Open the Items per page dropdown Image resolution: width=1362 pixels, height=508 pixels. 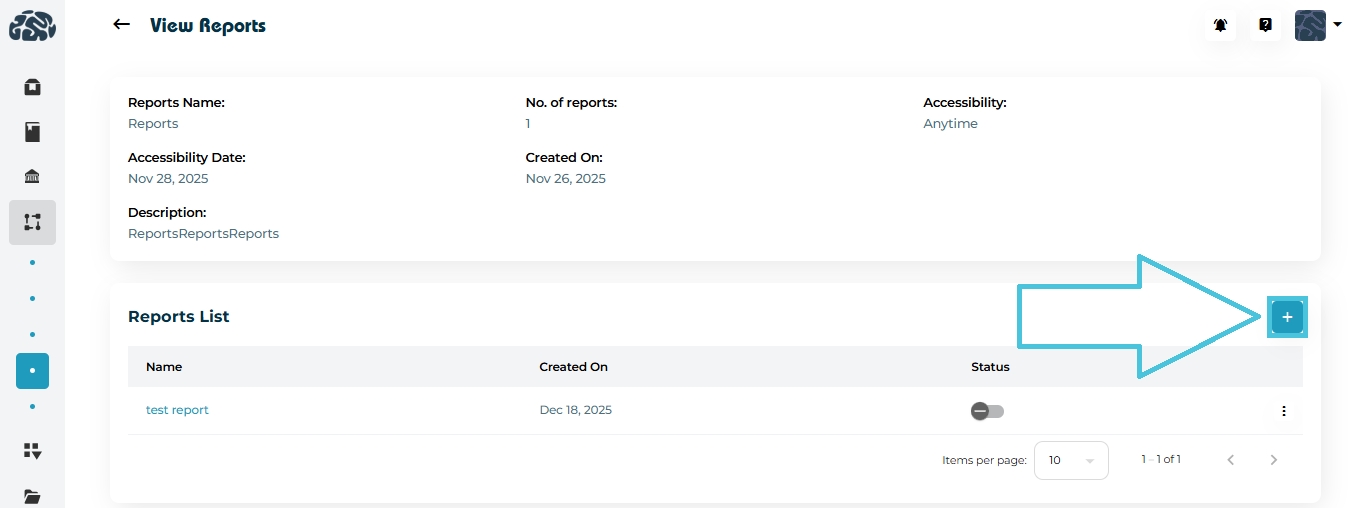(1071, 460)
